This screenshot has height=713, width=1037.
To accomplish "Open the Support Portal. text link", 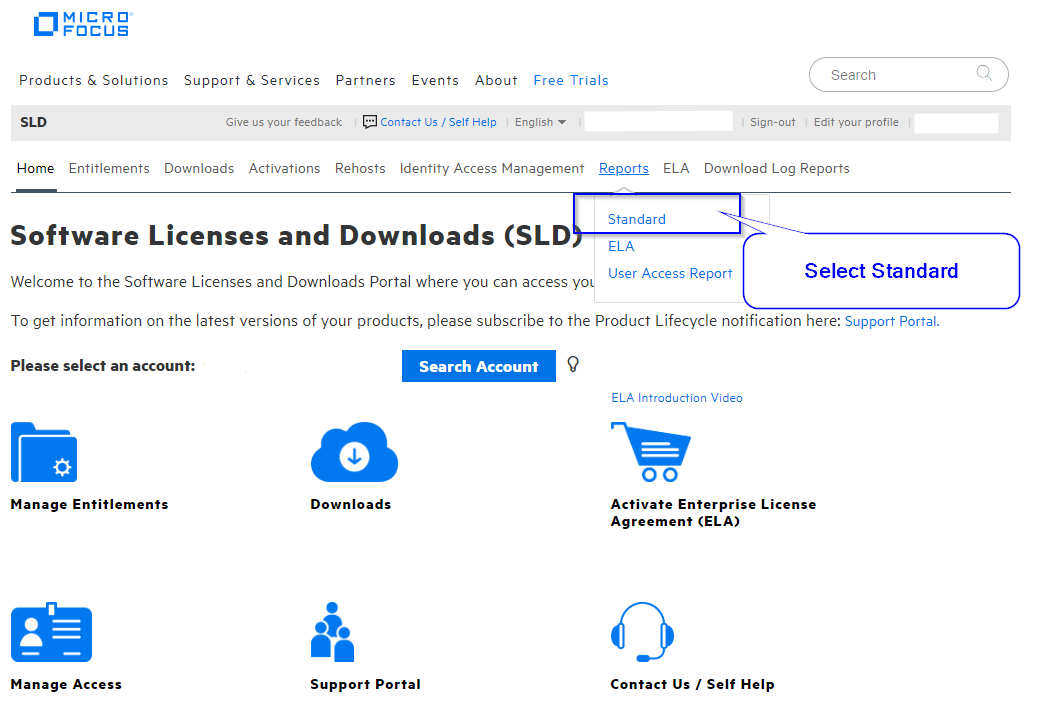I will click(892, 321).
